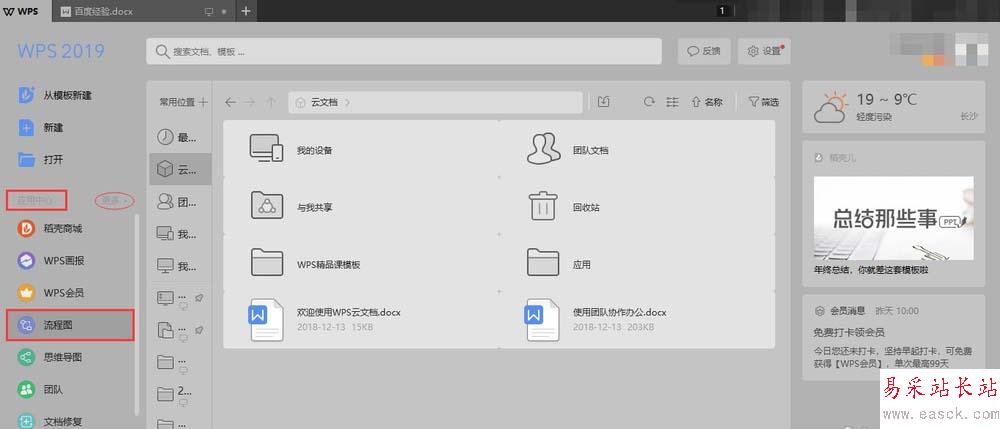Open 我的设备 in the file grid
1000x429 pixels.
coord(361,149)
